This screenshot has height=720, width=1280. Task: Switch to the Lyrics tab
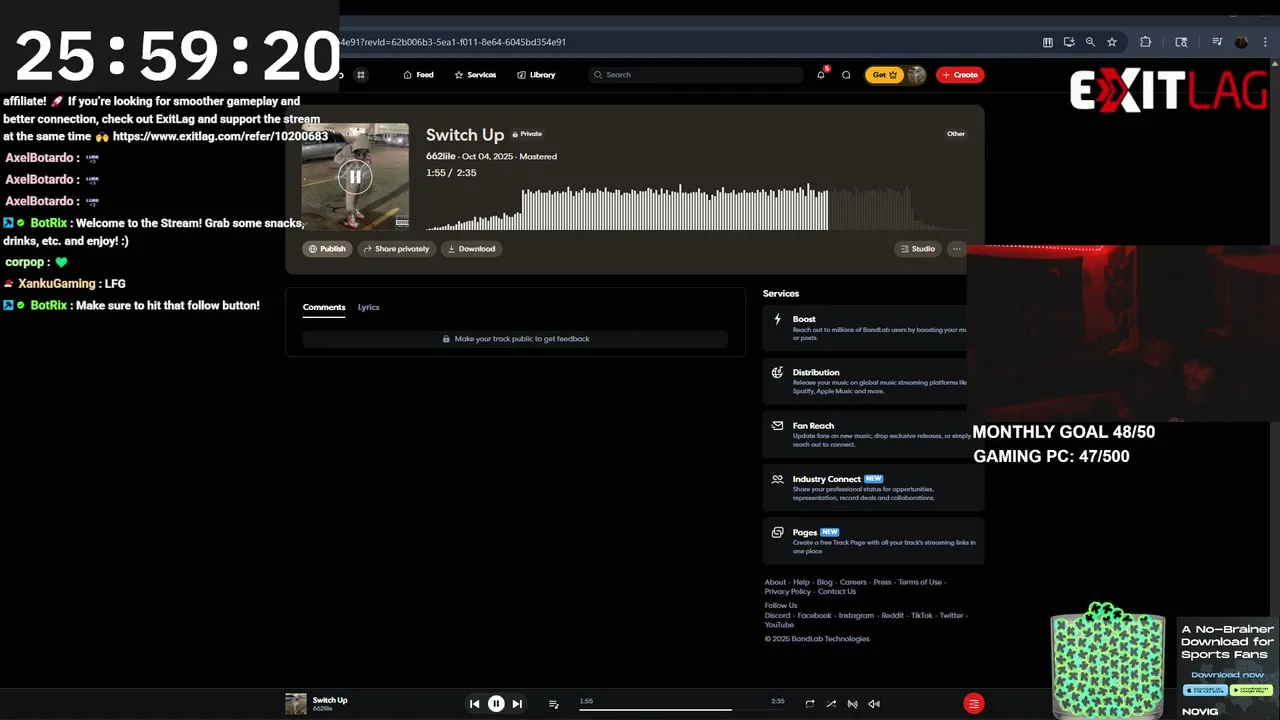click(369, 307)
